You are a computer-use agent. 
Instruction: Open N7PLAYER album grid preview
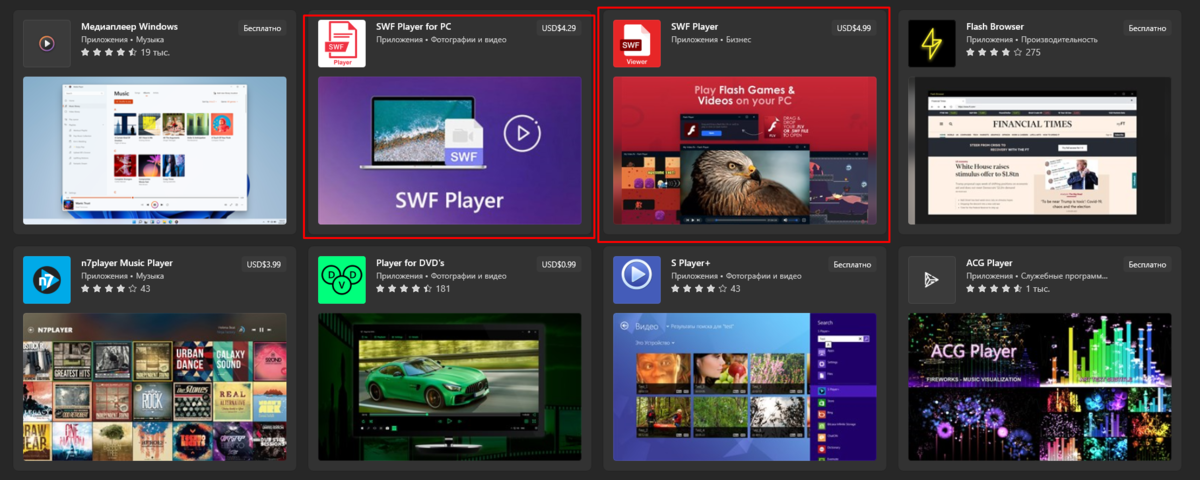pyautogui.click(x=154, y=387)
